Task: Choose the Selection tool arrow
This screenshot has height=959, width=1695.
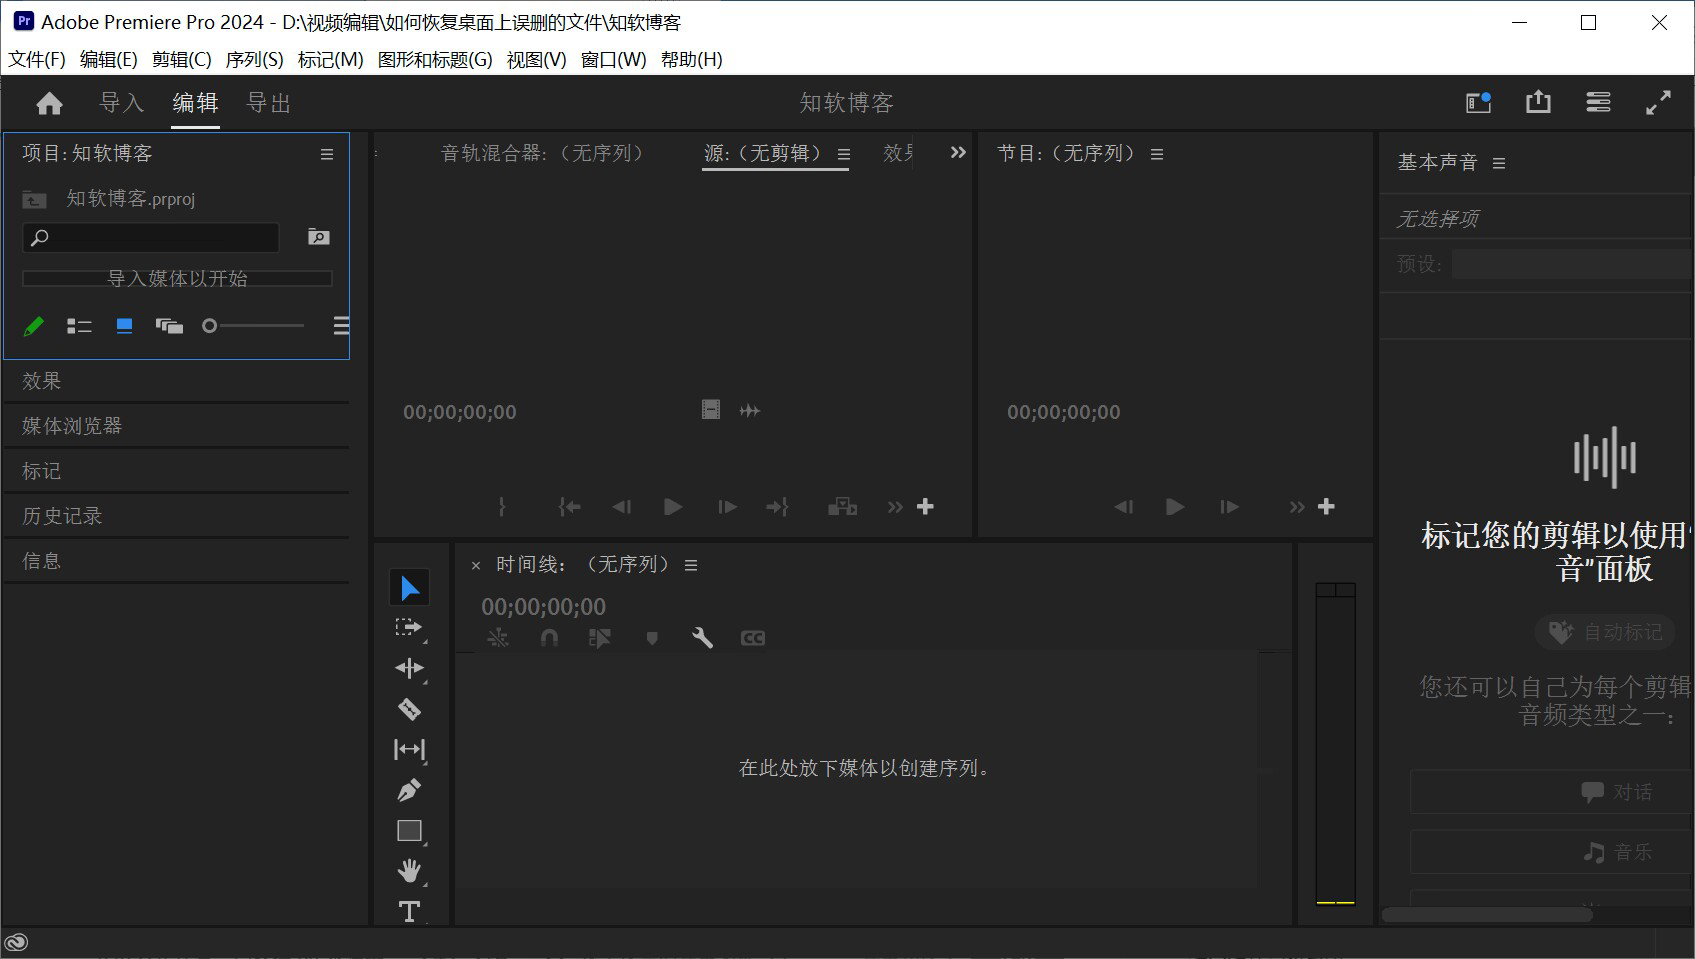Action: click(409, 588)
